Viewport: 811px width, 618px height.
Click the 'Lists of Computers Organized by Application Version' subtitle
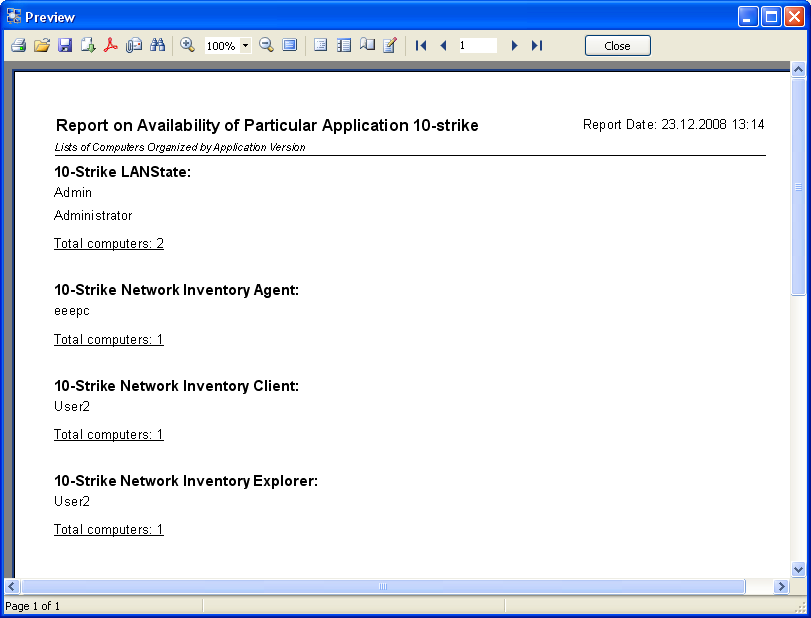point(180,147)
